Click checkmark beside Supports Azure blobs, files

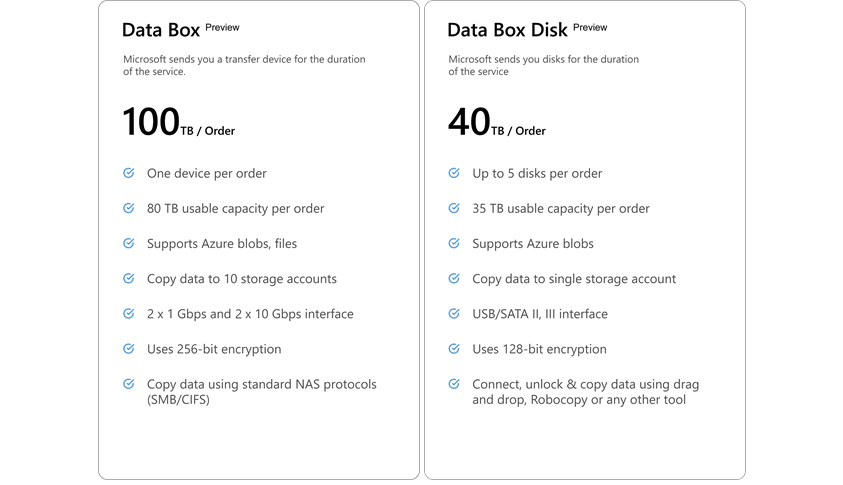128,243
